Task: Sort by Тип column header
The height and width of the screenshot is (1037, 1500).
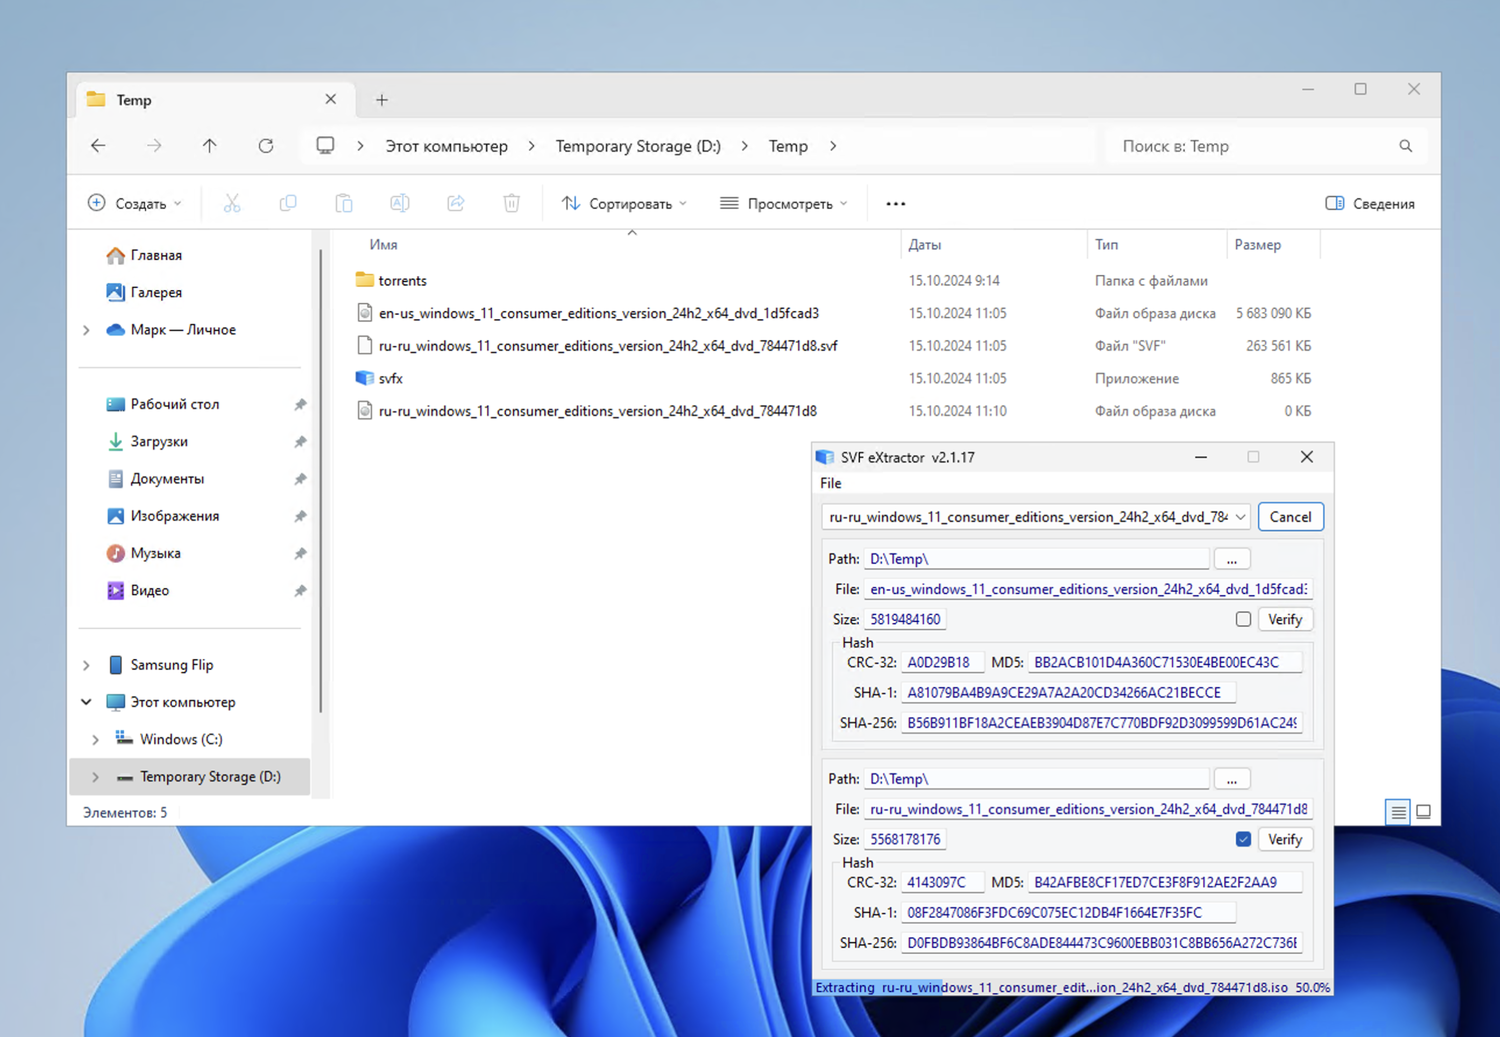Action: (x=1106, y=245)
